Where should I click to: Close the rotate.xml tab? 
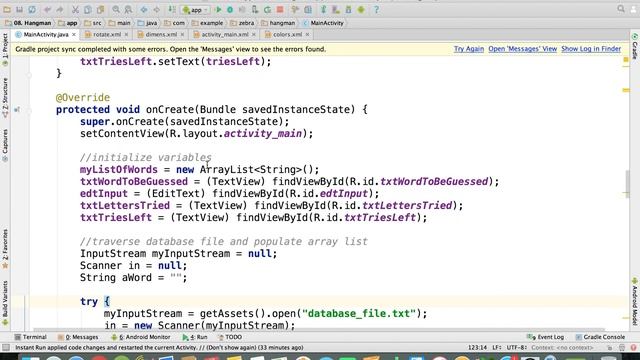pos(126,35)
